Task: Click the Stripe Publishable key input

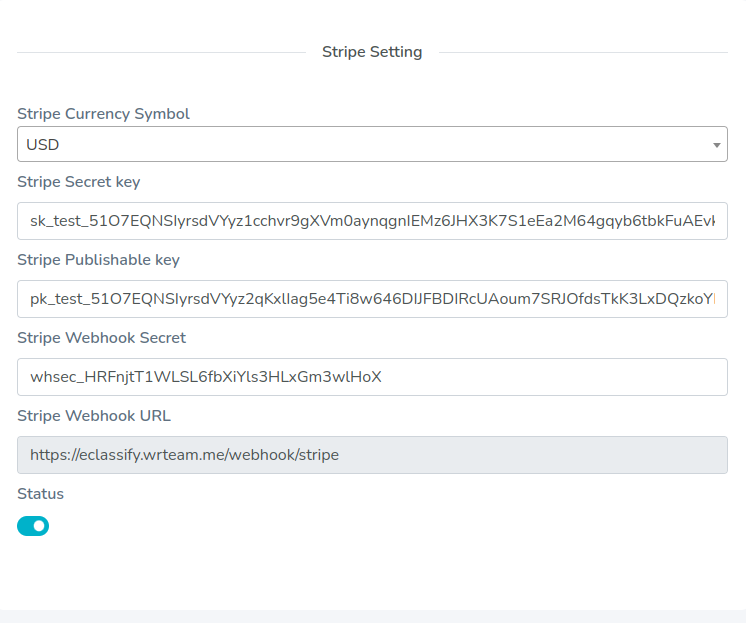Action: pos(371,299)
